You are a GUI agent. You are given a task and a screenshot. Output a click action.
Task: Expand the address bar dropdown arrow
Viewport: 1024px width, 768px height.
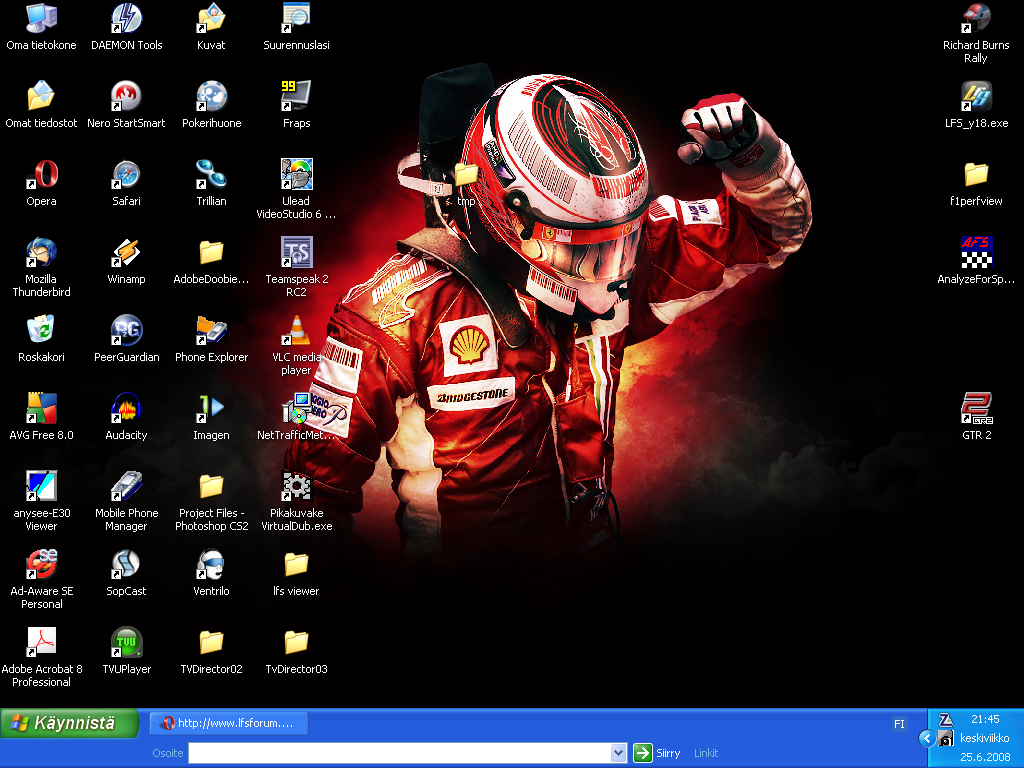(618, 753)
